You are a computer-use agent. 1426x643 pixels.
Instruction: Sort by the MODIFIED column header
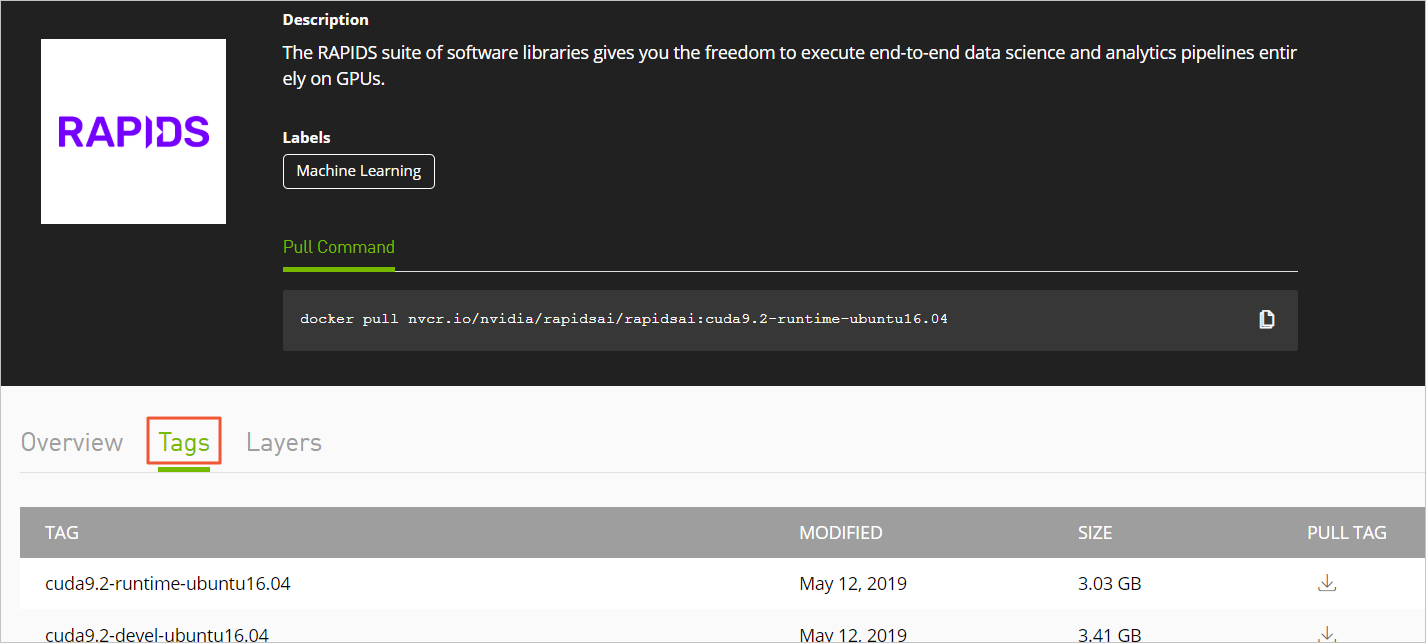click(x=841, y=533)
